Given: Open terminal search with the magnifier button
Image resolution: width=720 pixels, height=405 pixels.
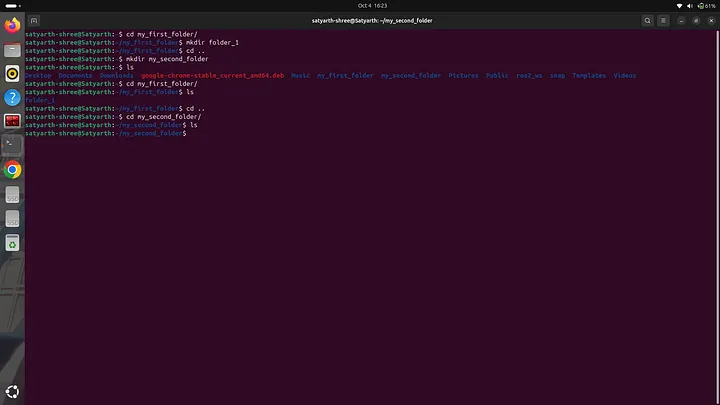Looking at the screenshot, I should click(x=647, y=21).
